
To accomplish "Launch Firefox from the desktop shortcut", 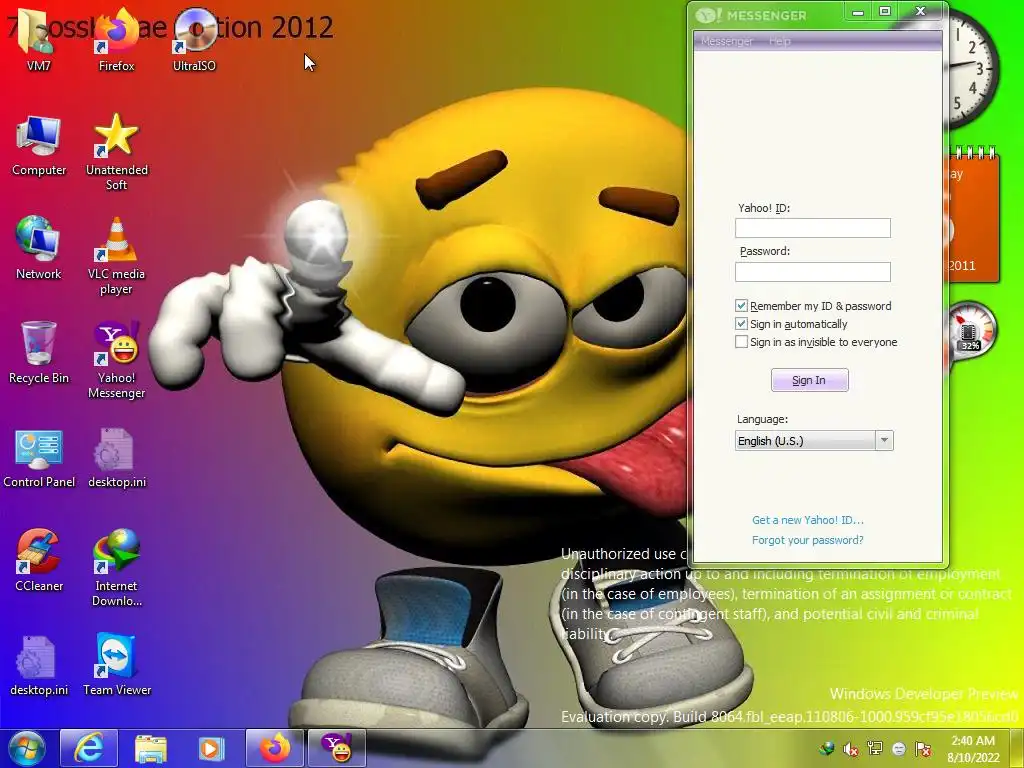I will tap(116, 38).
